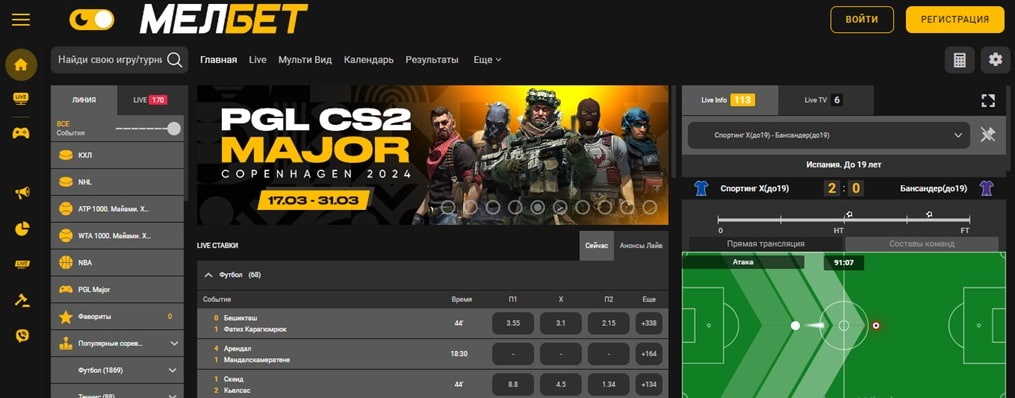Adjust the Все События time slider
Image resolution: width=1015 pixels, height=398 pixels.
pos(148,128)
